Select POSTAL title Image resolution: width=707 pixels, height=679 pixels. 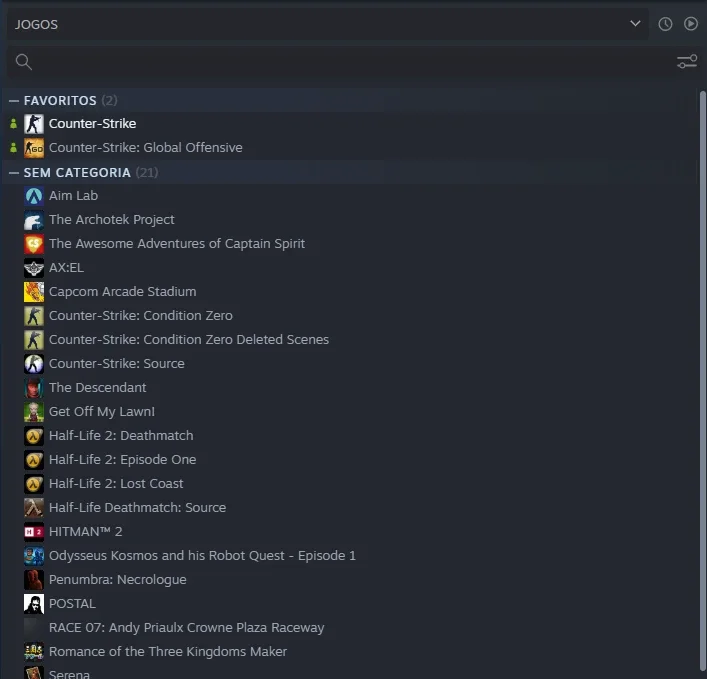point(72,603)
